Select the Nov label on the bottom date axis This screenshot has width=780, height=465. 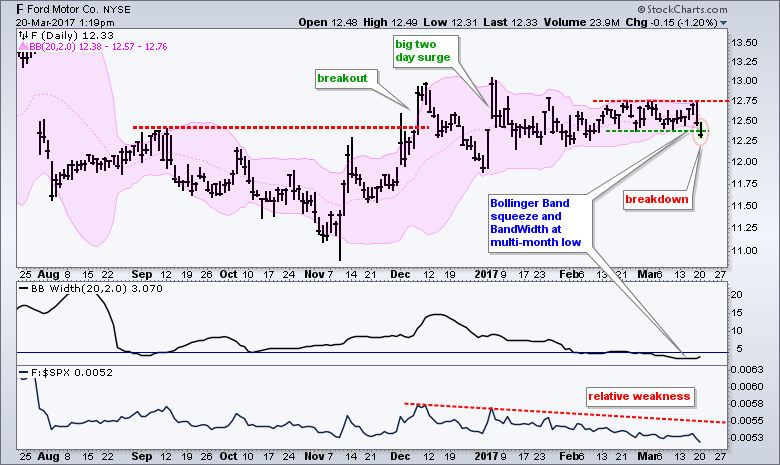click(314, 457)
